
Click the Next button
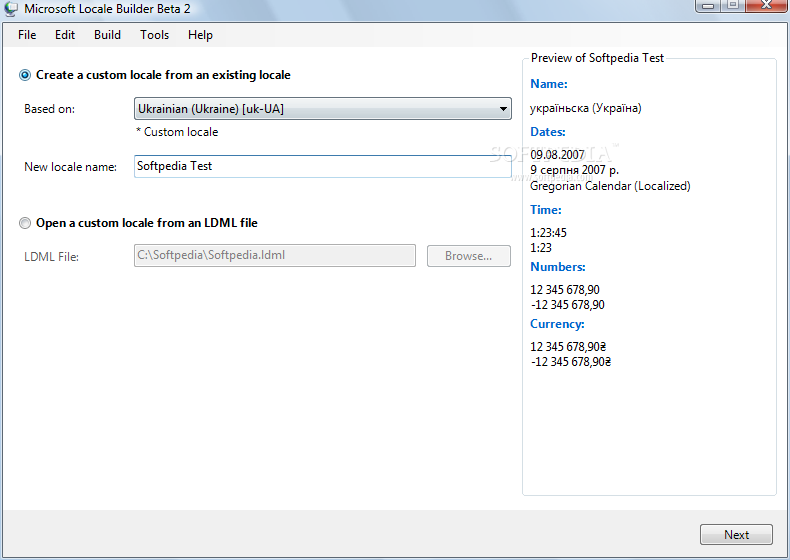point(736,534)
